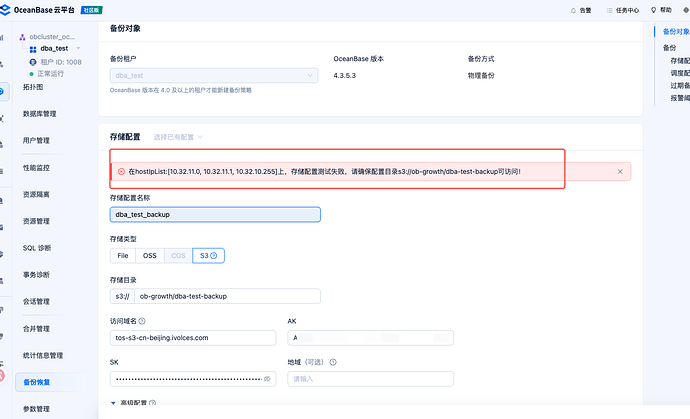Viewport: 690px width, 419px height.
Task: Click the 物理备份 backup method value
Action: tap(481, 76)
